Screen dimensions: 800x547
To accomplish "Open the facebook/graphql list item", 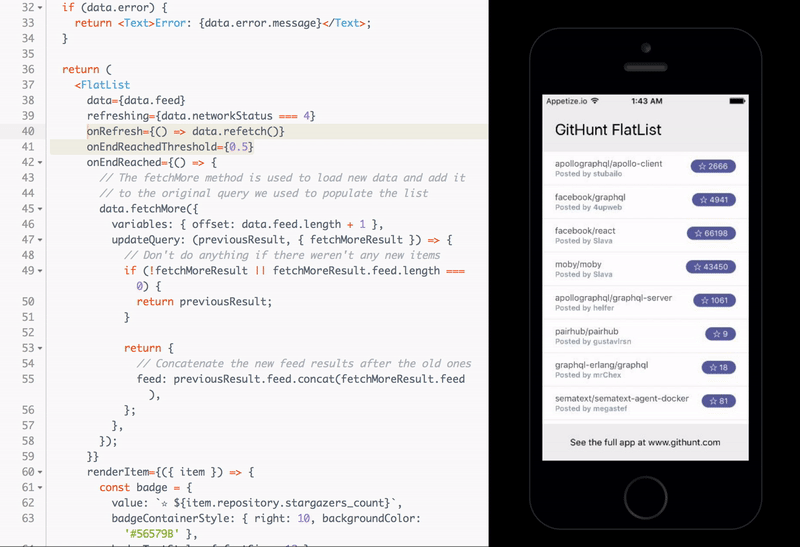I will click(x=645, y=202).
